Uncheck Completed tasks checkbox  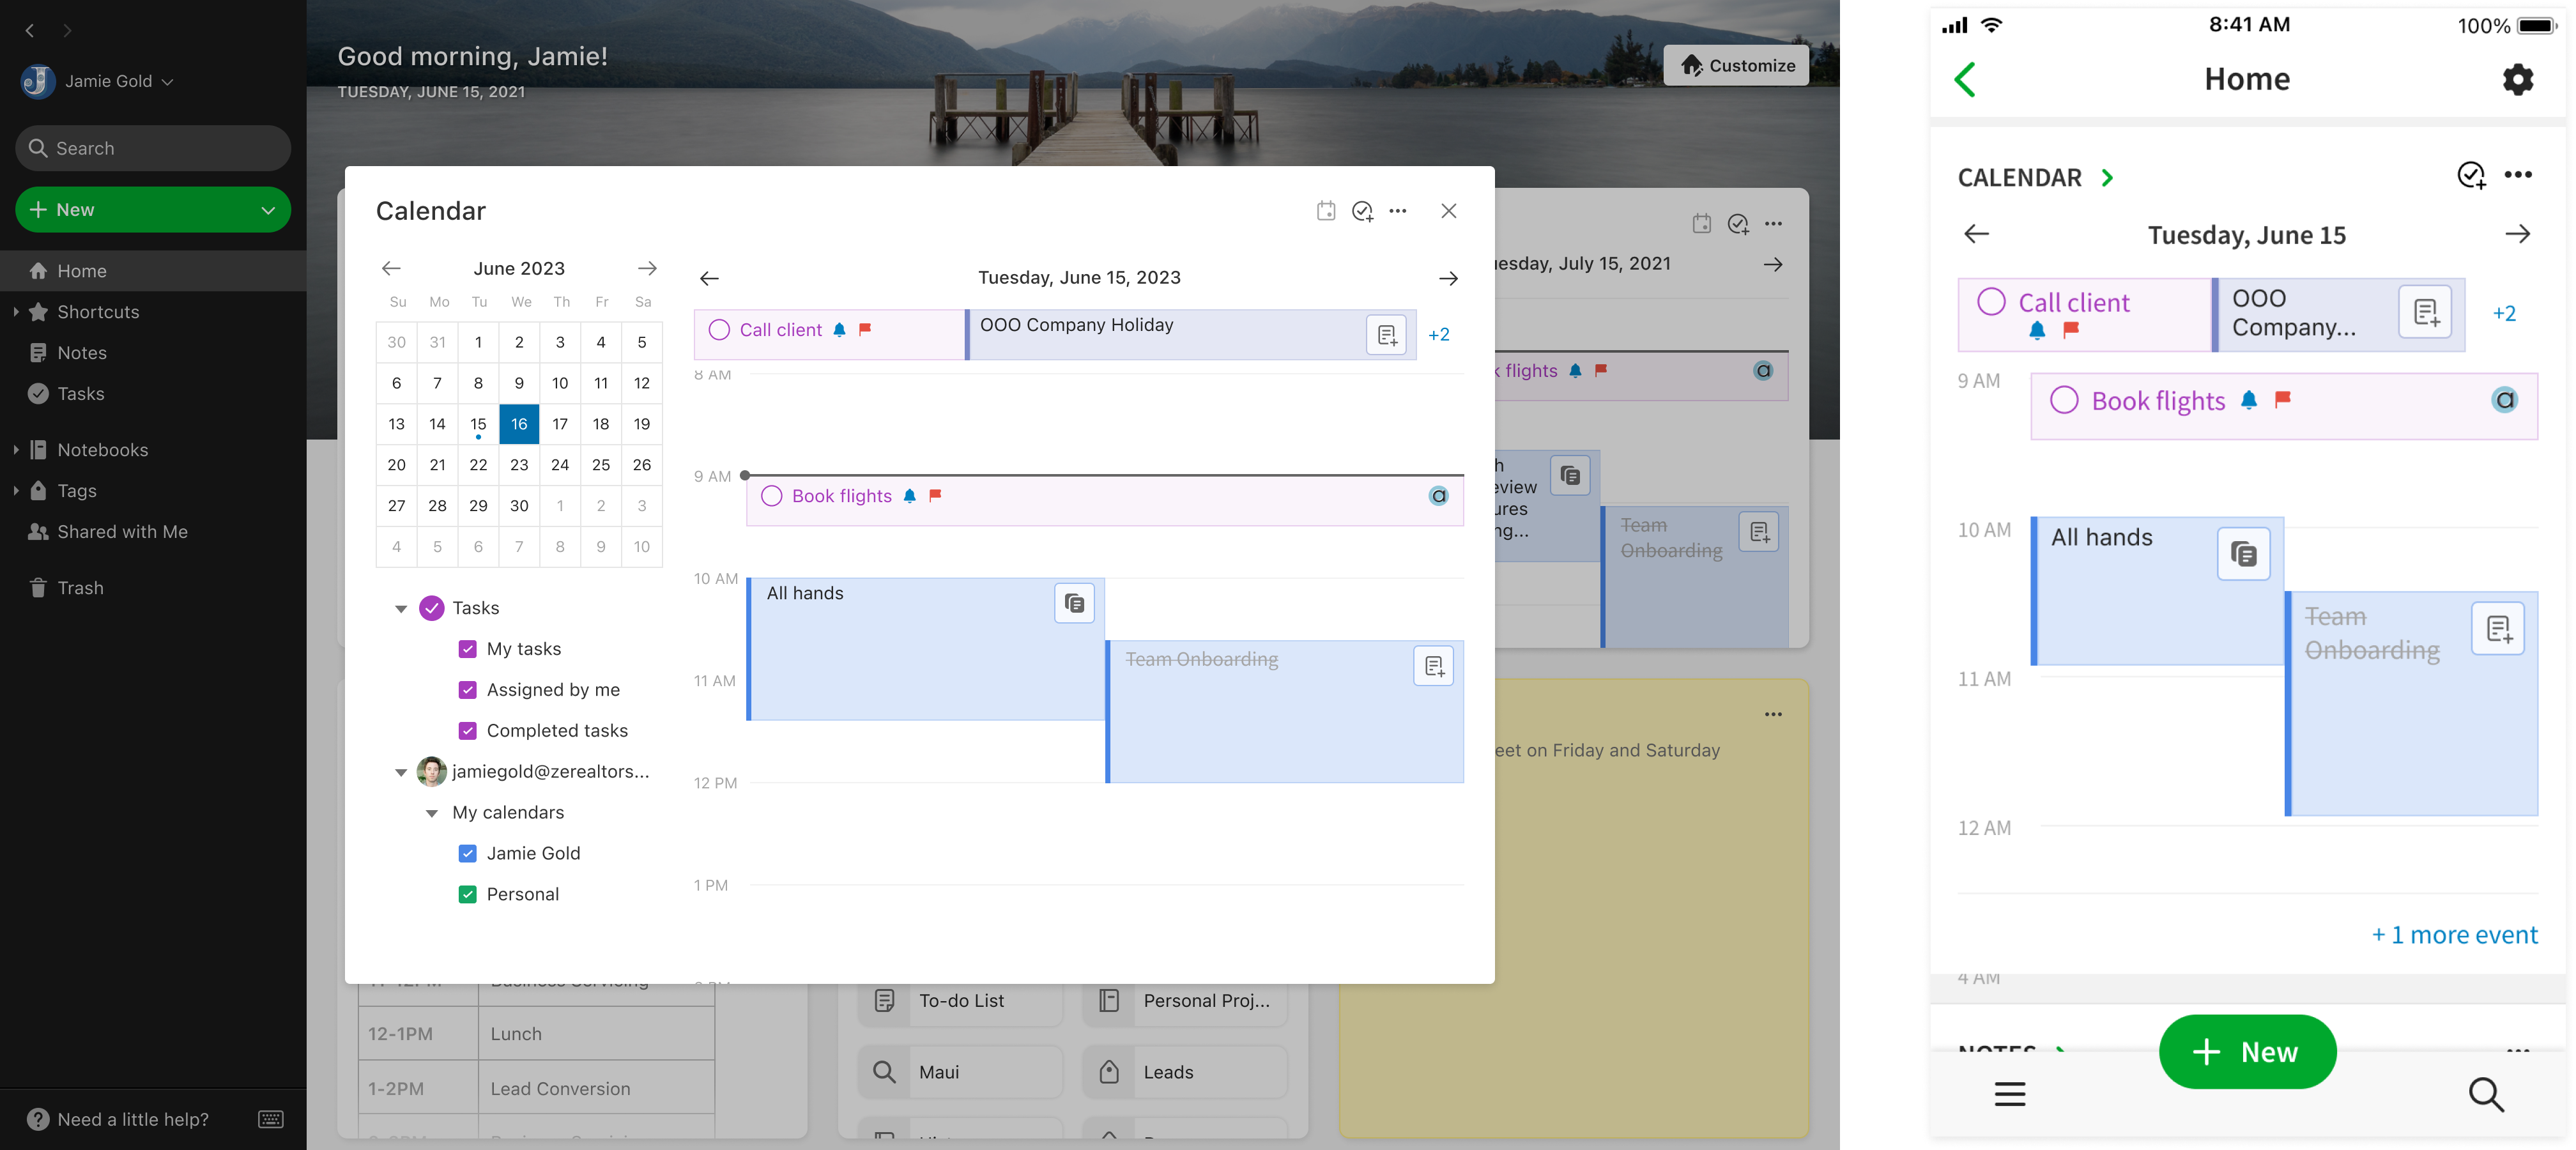tap(467, 731)
